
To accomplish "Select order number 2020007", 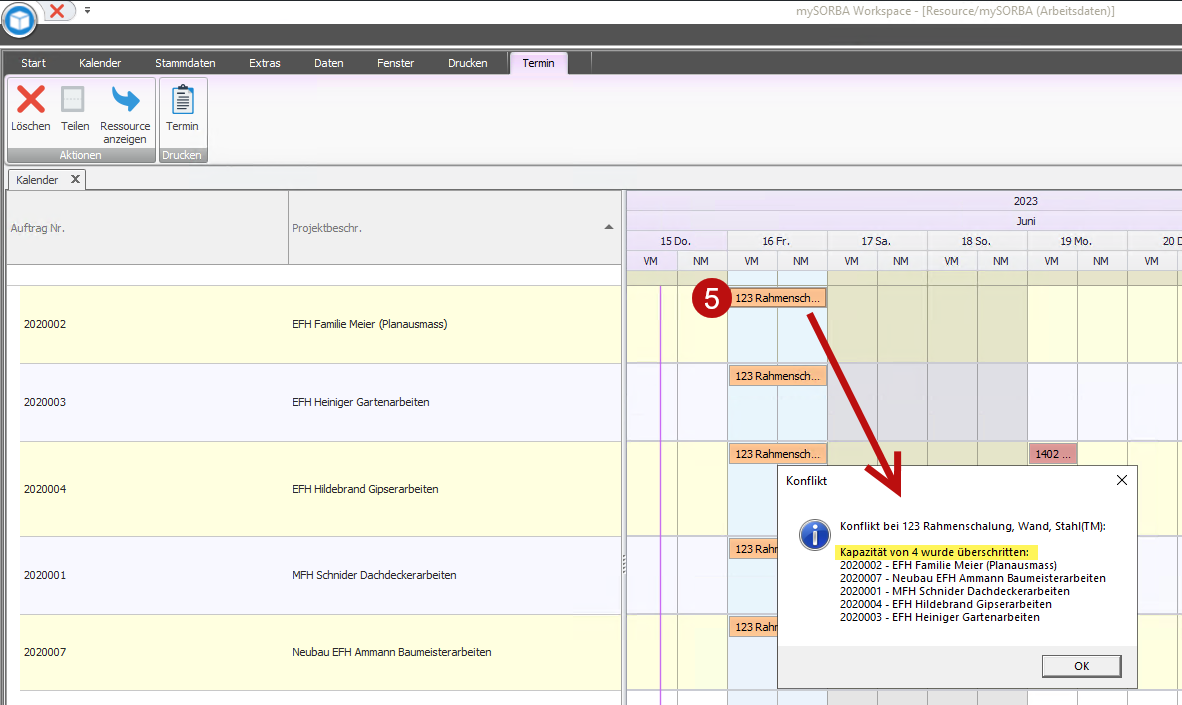I will tap(44, 652).
